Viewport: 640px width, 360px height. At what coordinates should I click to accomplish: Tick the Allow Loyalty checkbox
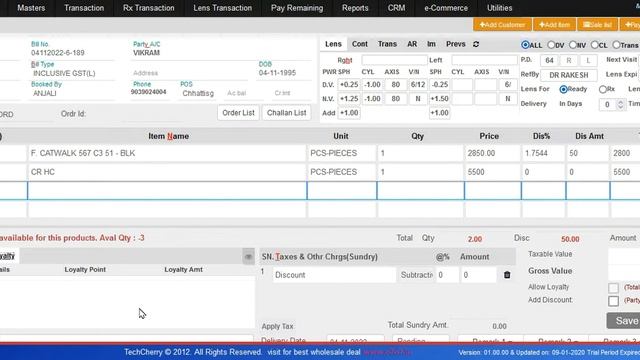[613, 288]
